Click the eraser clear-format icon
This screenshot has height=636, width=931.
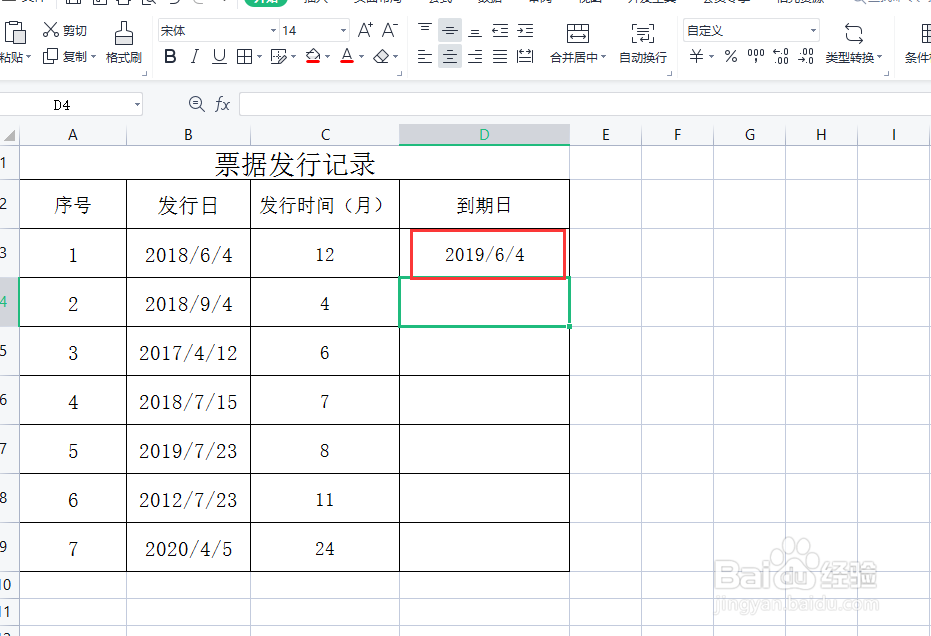[x=381, y=56]
